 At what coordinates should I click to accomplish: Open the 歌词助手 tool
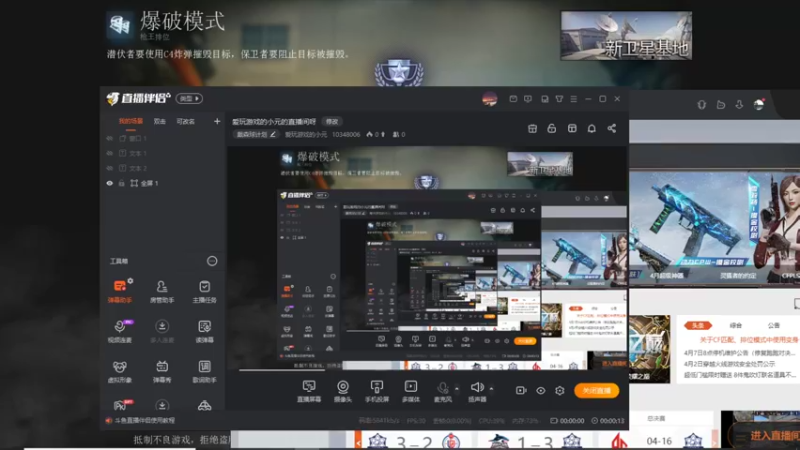coord(204,371)
